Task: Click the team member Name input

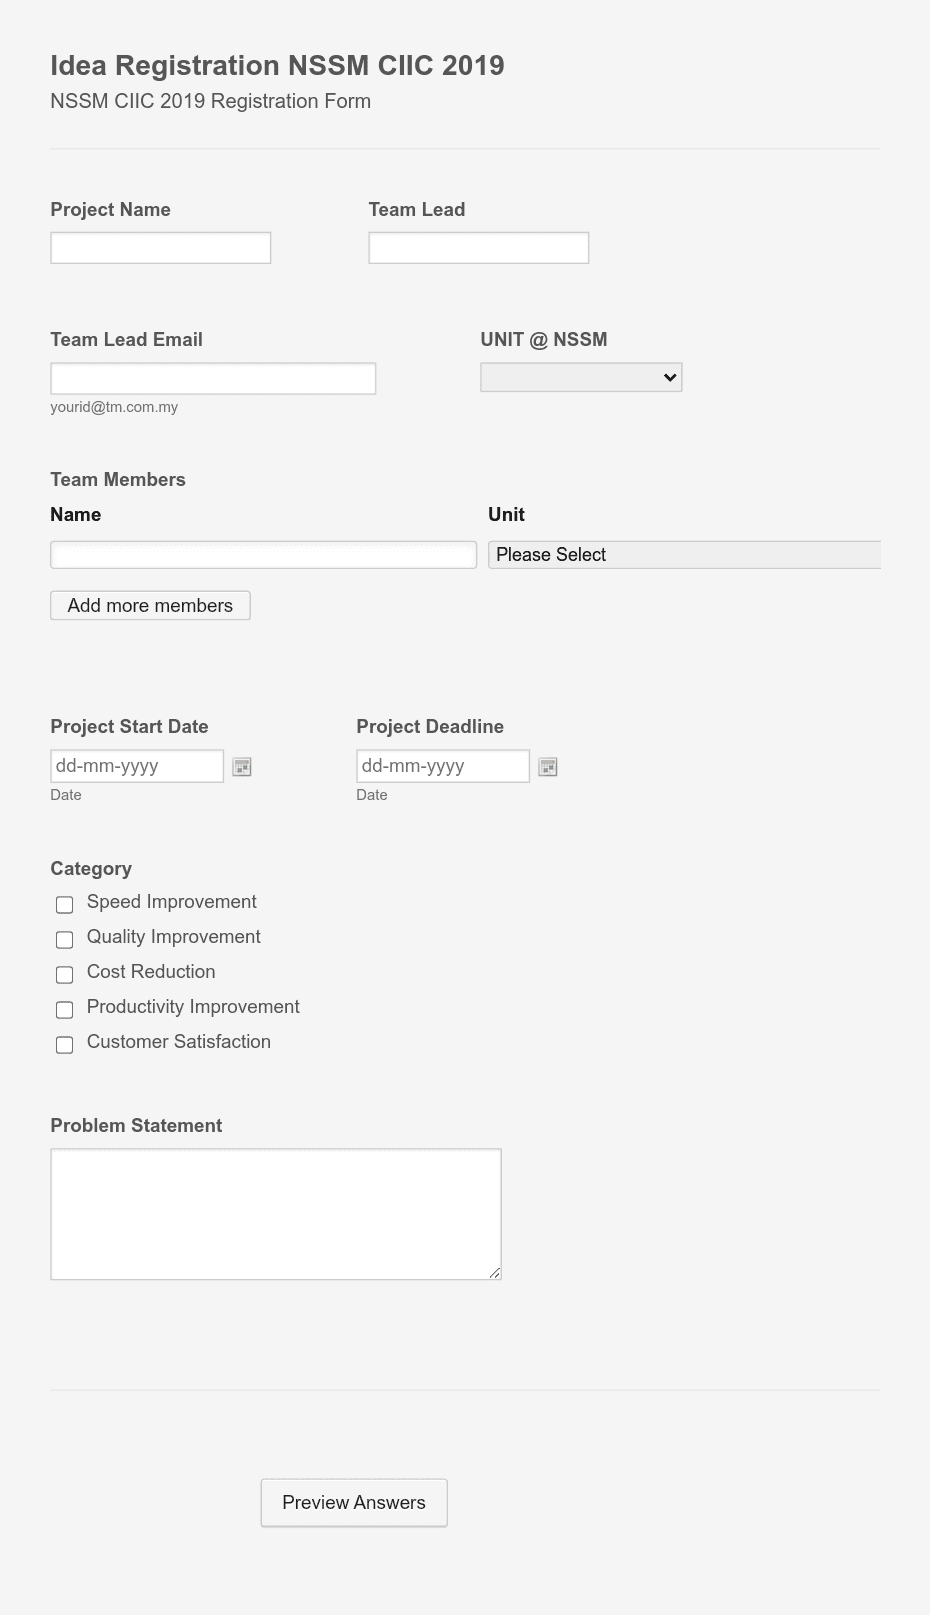Action: (x=263, y=554)
